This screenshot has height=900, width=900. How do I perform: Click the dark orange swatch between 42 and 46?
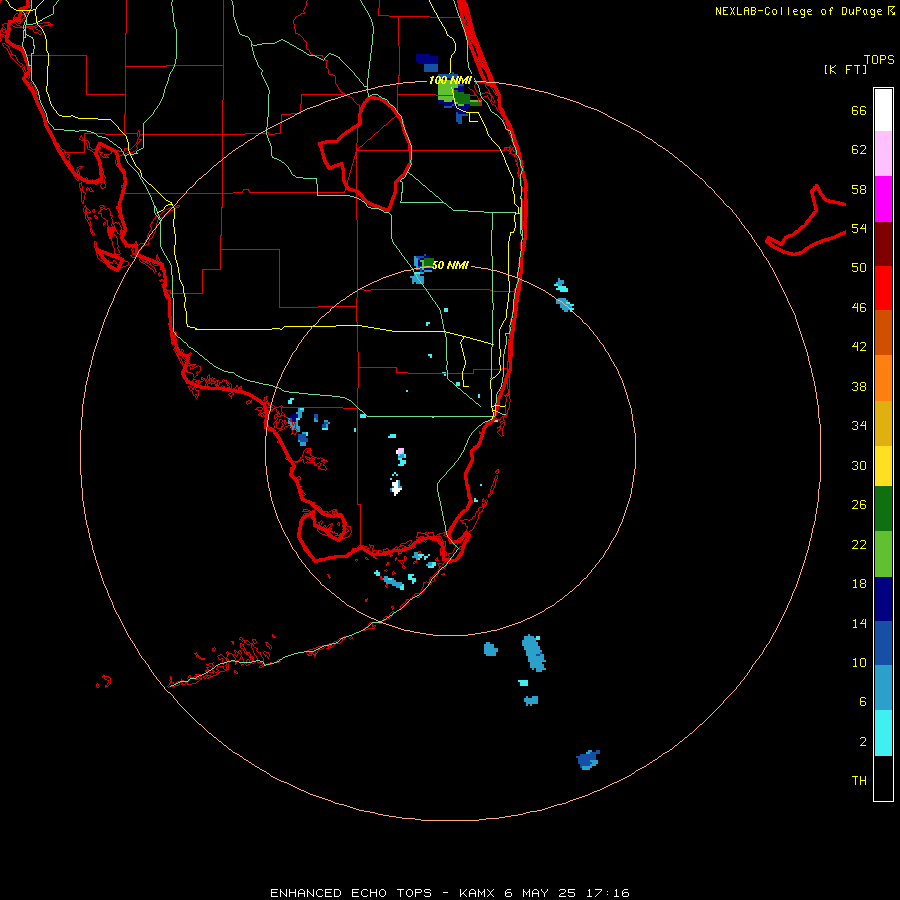point(883,332)
